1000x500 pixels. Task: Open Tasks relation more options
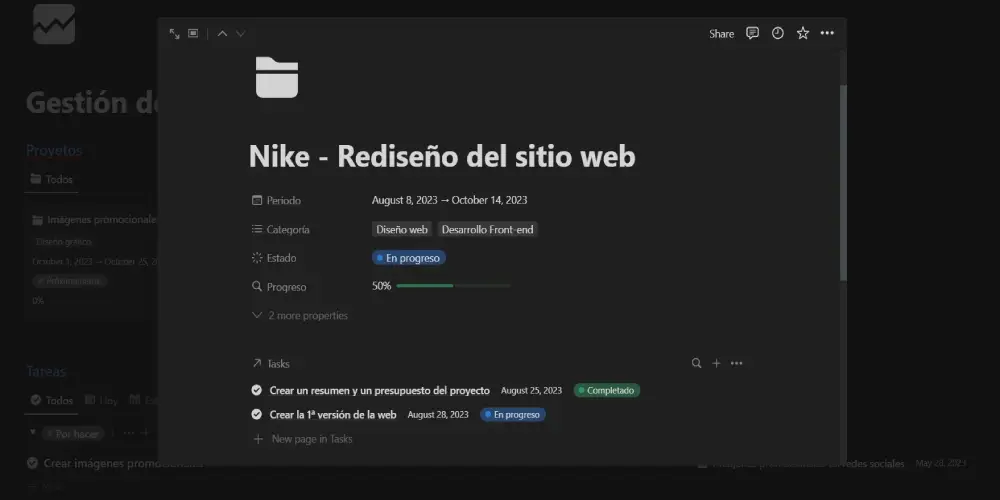pyautogui.click(x=737, y=363)
